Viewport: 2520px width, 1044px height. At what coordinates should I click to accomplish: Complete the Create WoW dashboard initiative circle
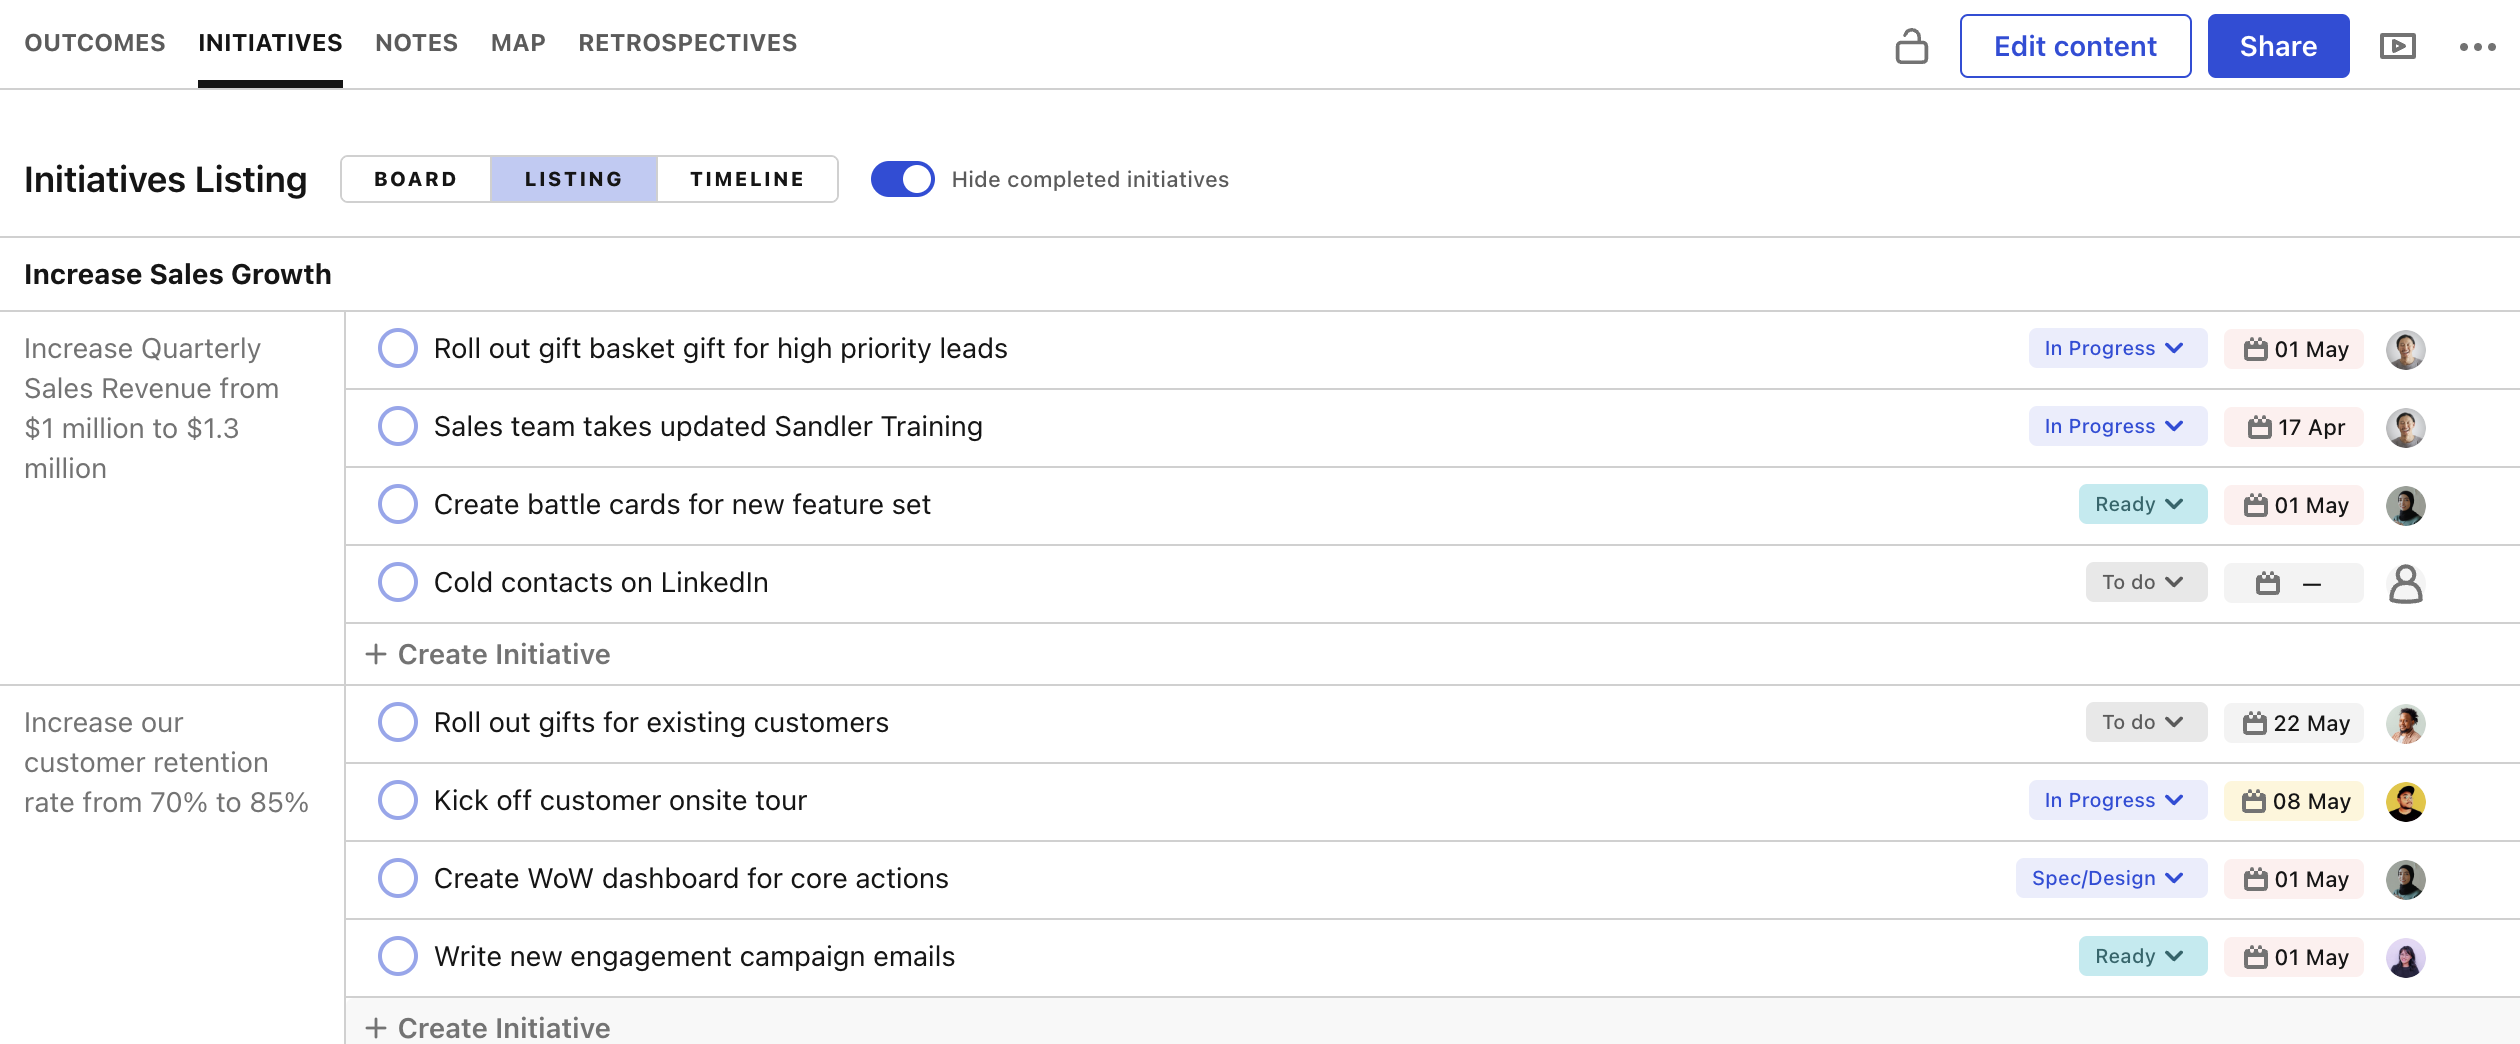point(398,879)
